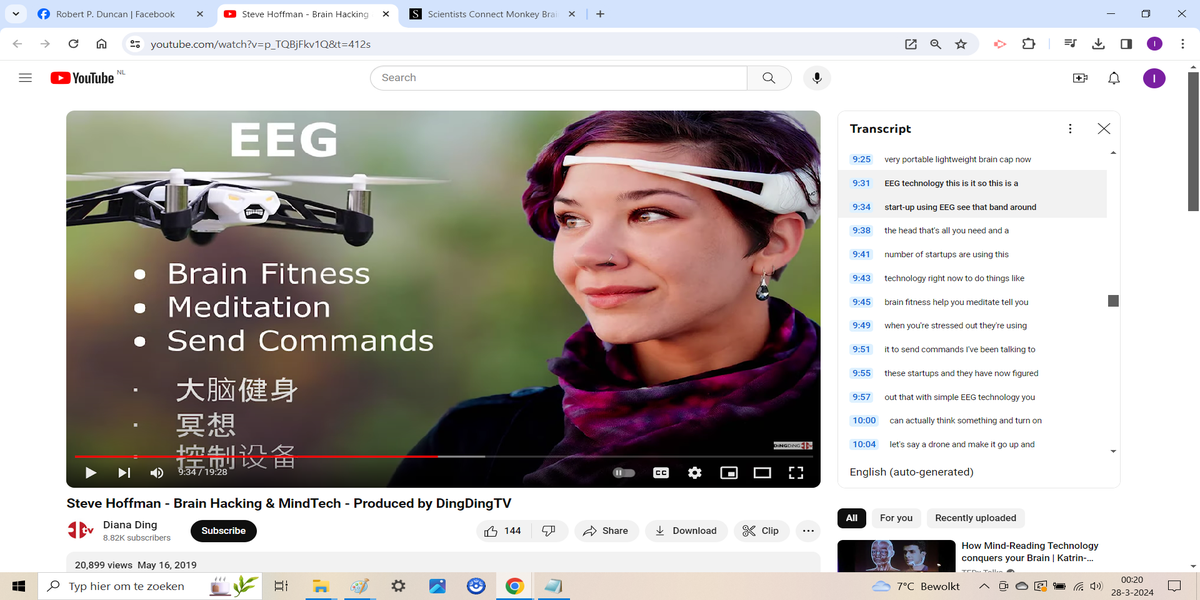The height and width of the screenshot is (600, 1200).
Task: Click the Download button
Action: 686,531
